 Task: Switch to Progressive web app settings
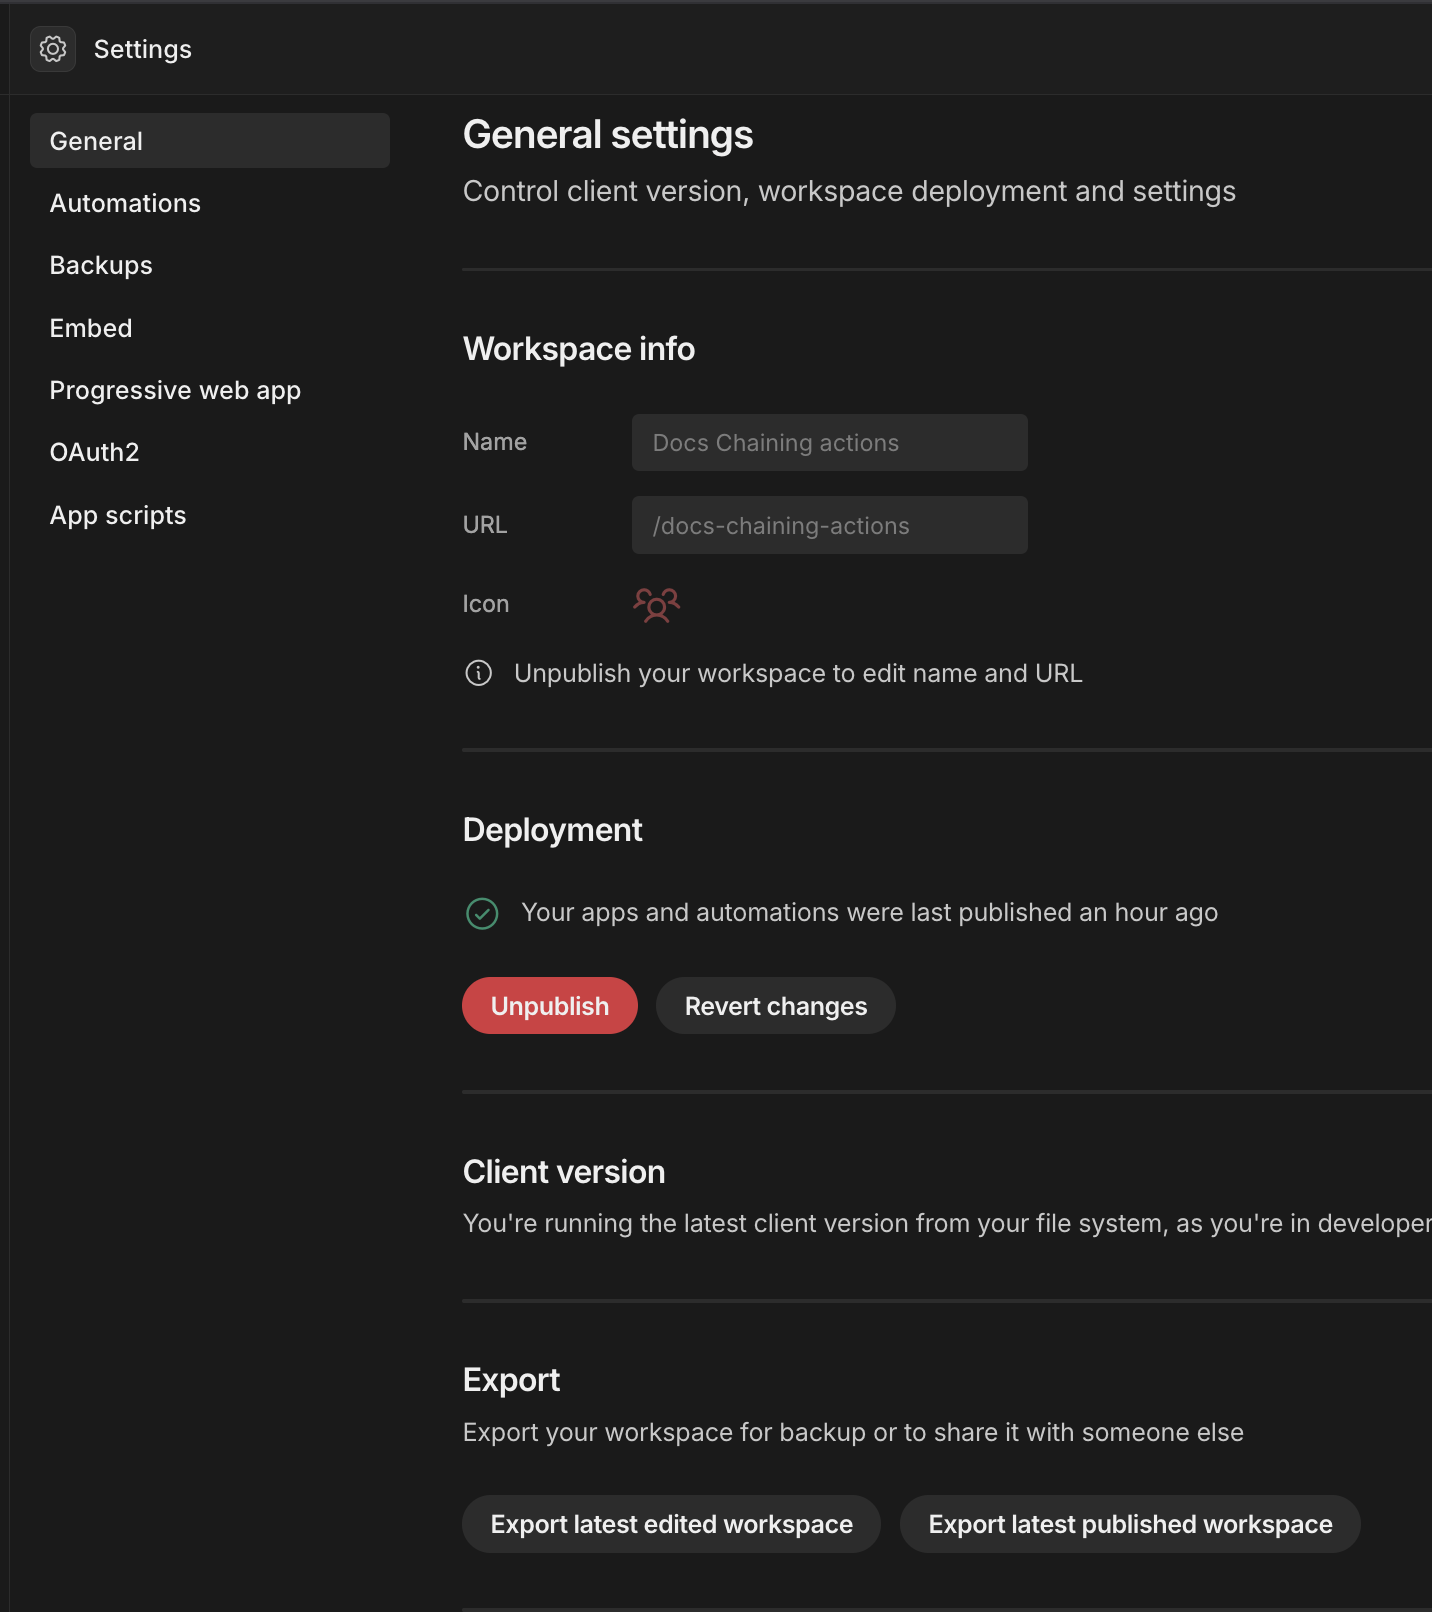click(175, 390)
